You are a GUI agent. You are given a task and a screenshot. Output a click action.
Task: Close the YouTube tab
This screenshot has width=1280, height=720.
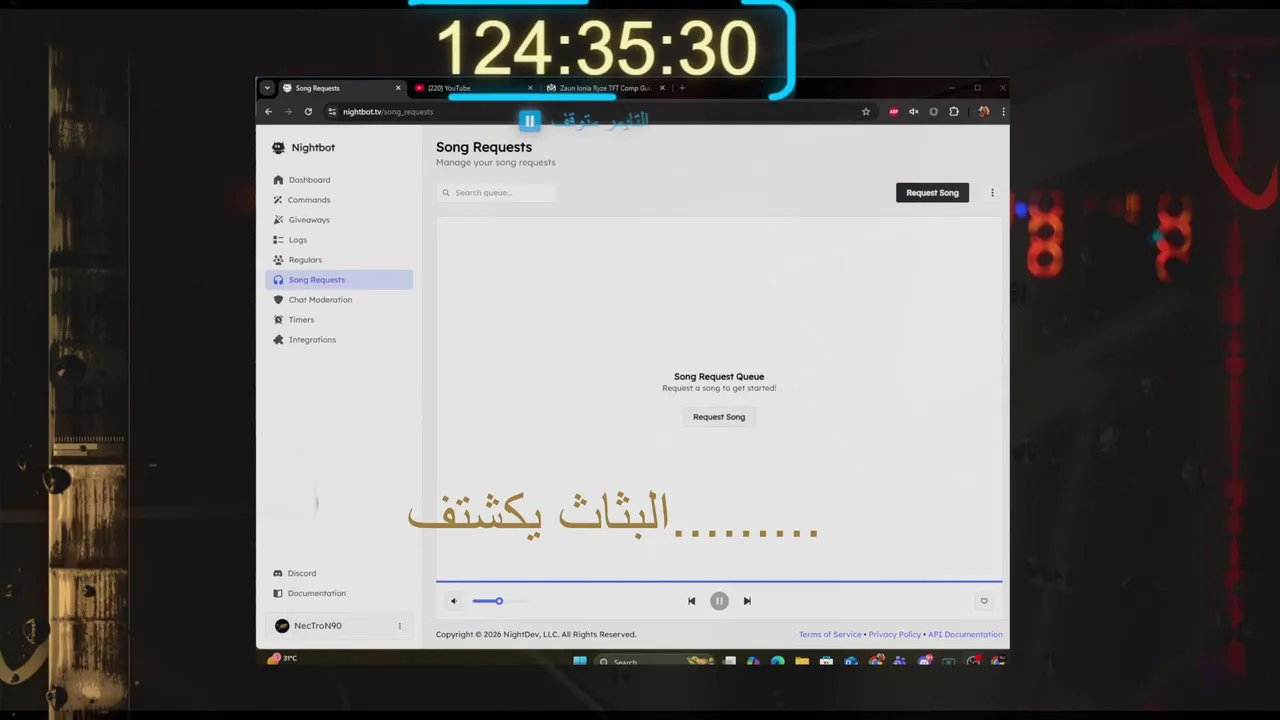(x=530, y=88)
